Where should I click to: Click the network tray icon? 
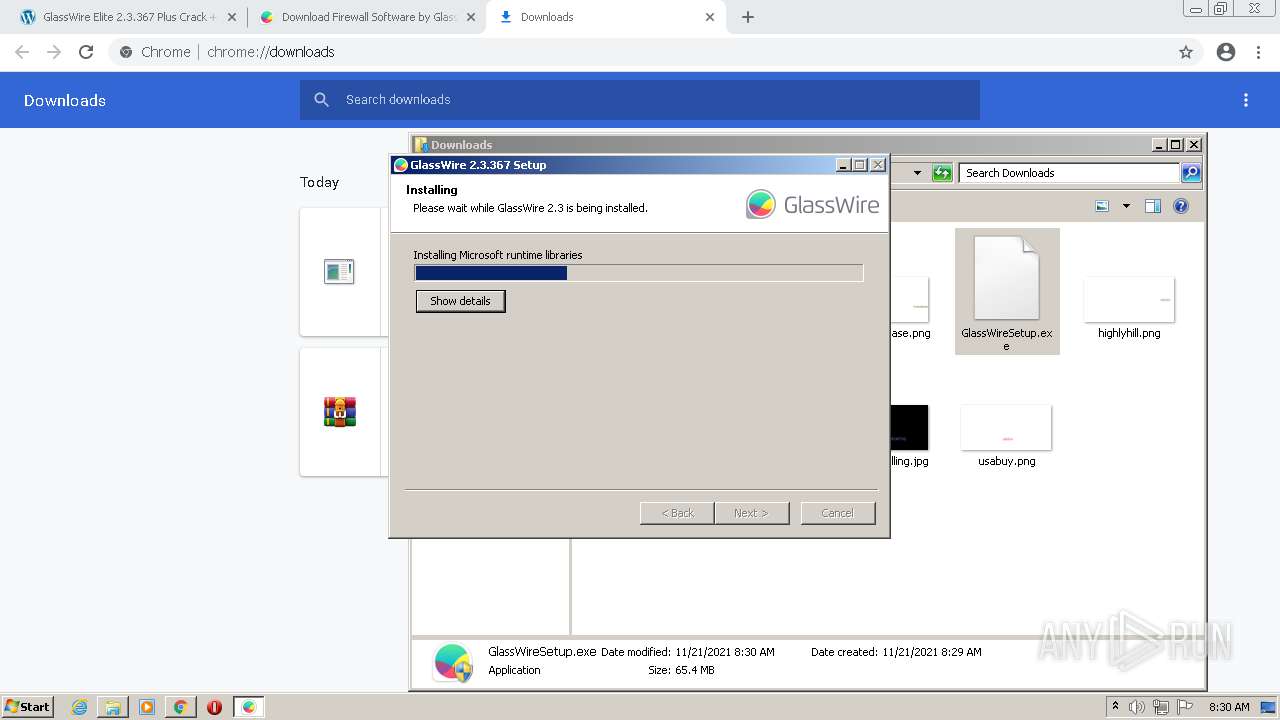(1160, 707)
